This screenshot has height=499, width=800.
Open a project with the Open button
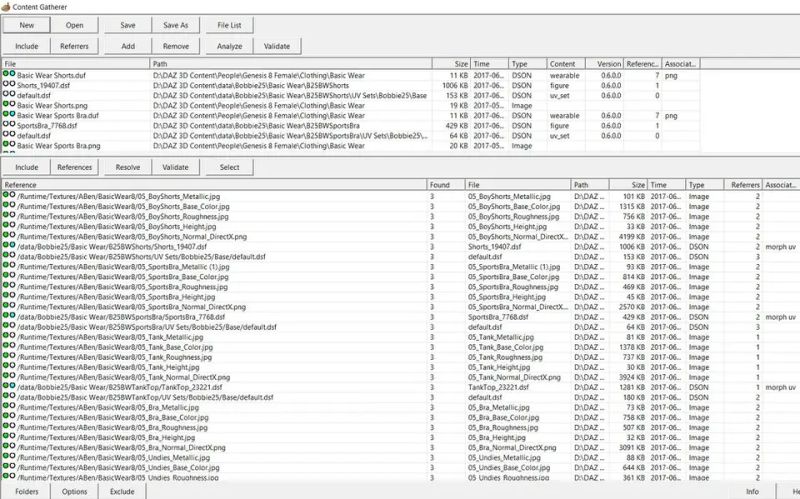[x=74, y=25]
